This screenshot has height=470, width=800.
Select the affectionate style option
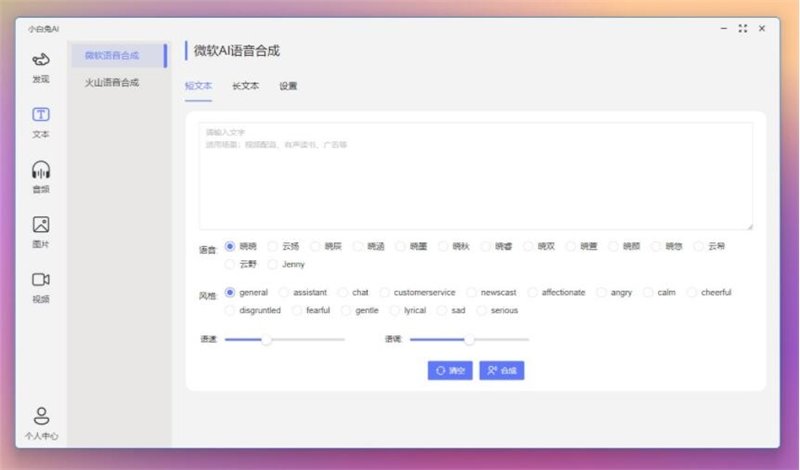pos(533,292)
